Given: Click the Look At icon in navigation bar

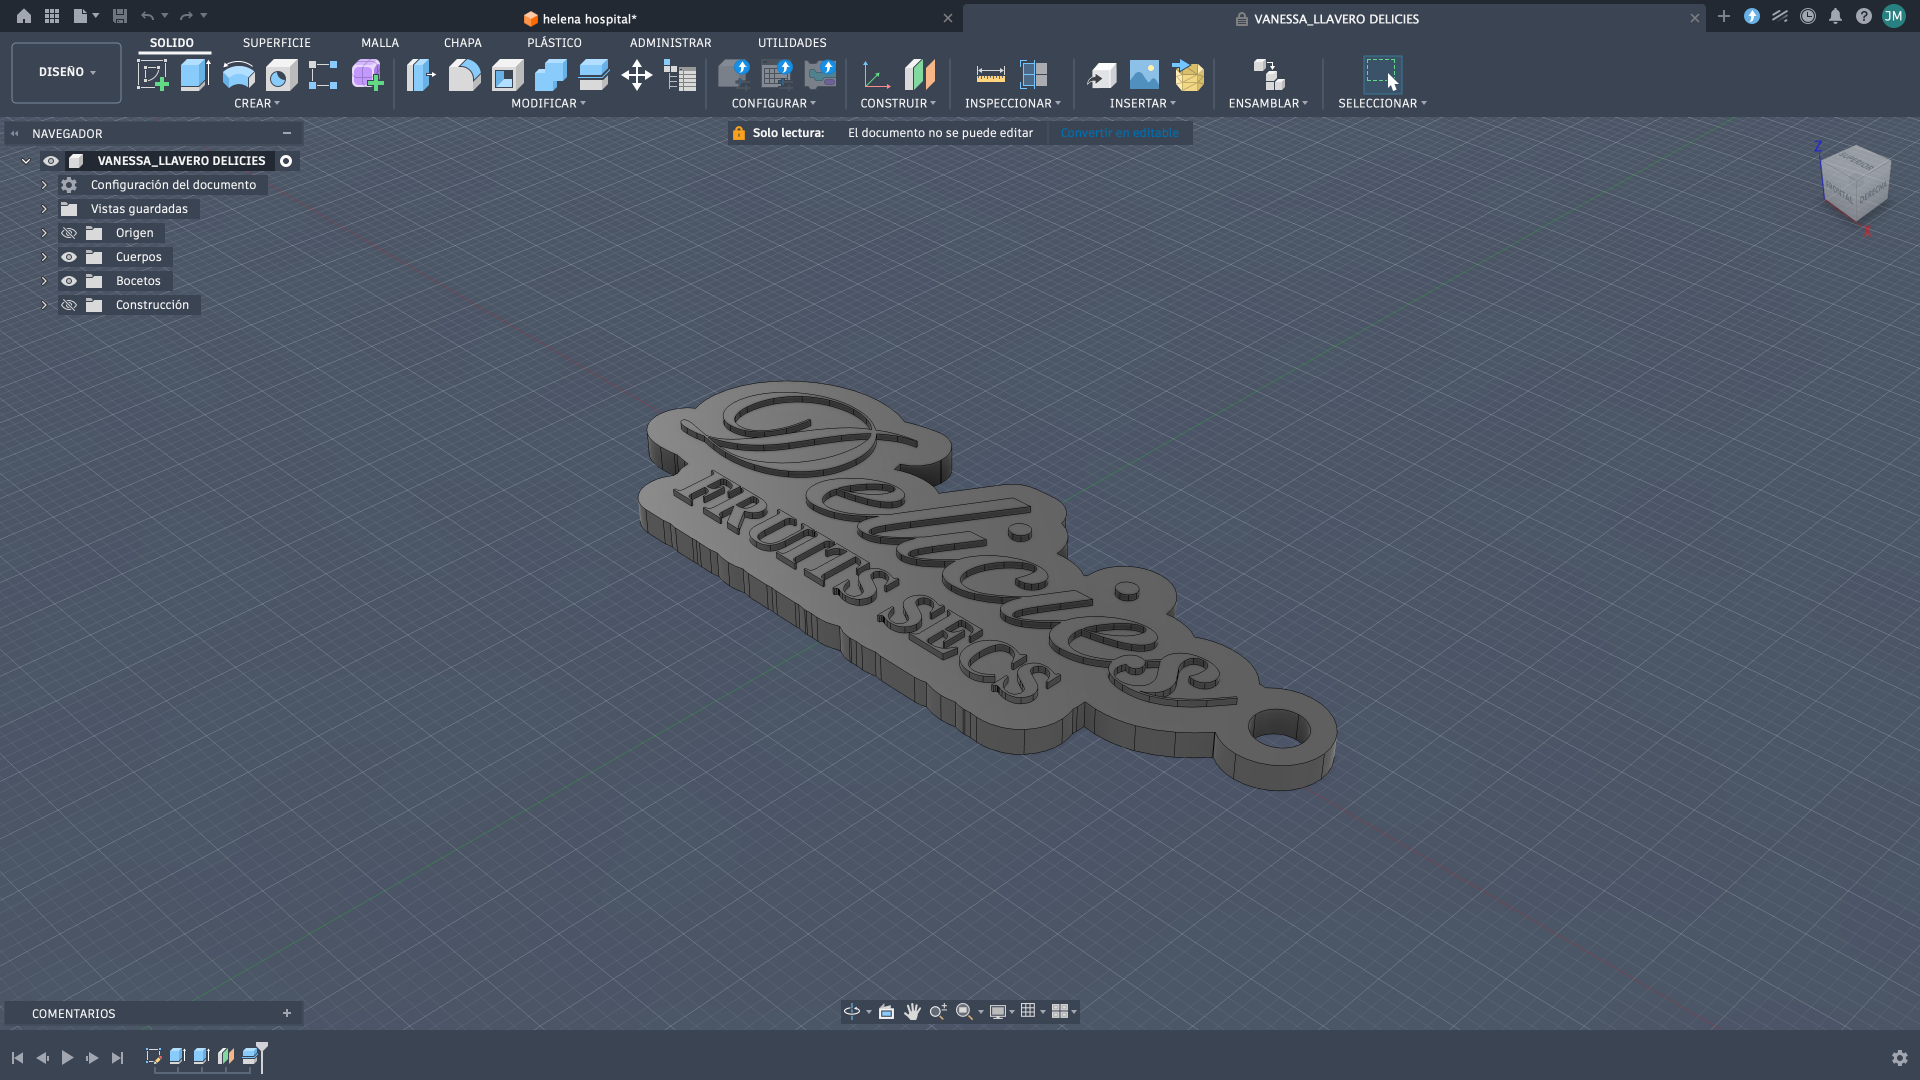Looking at the screenshot, I should 886,1012.
